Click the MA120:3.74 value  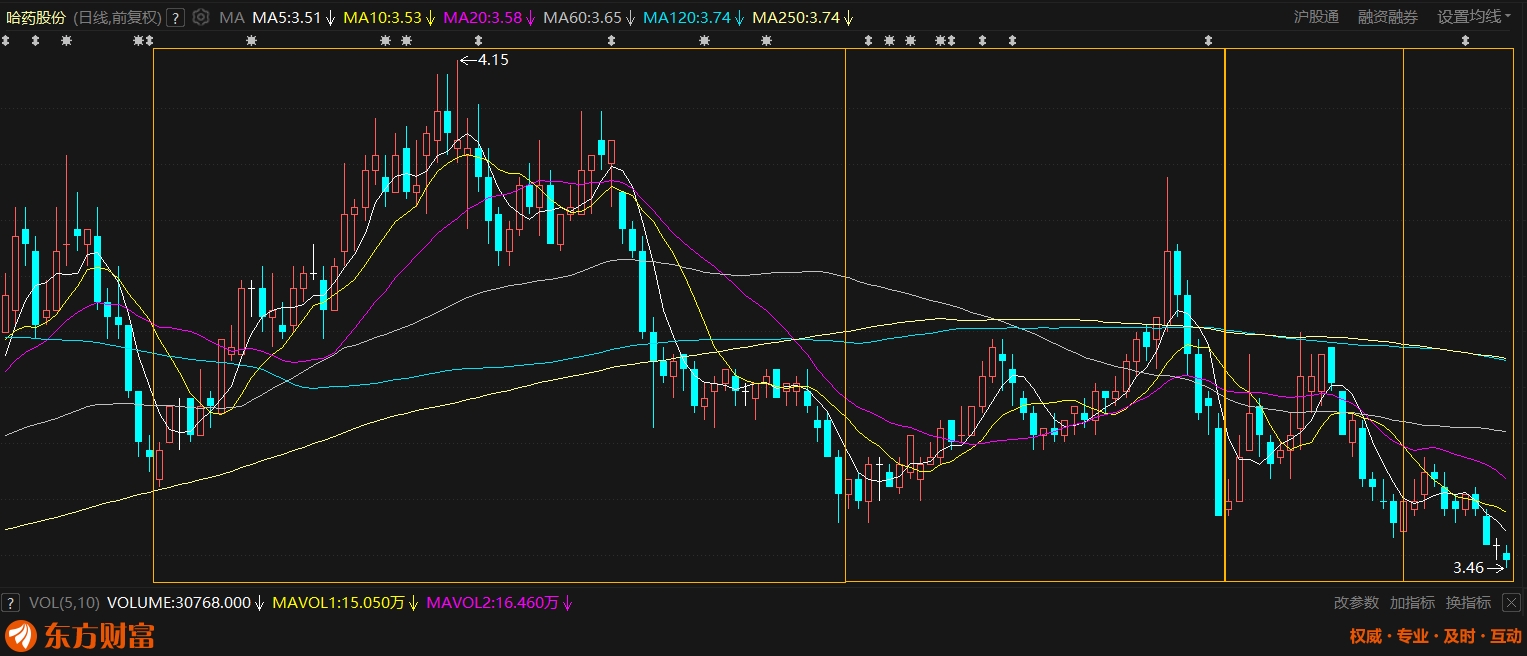point(686,17)
